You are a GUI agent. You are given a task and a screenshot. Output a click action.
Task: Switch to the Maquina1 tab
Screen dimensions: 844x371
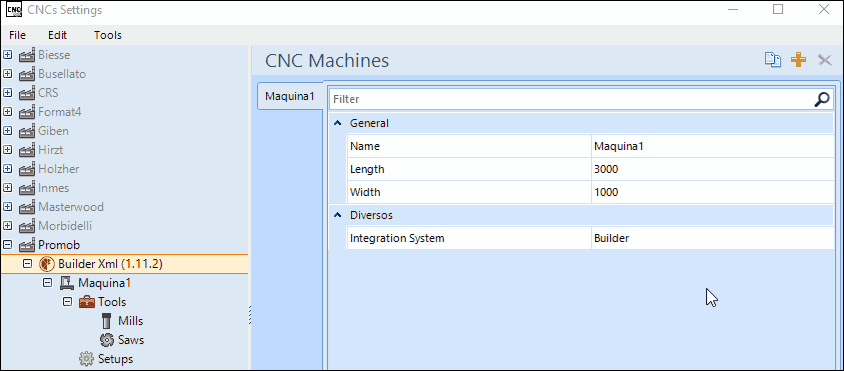290,96
